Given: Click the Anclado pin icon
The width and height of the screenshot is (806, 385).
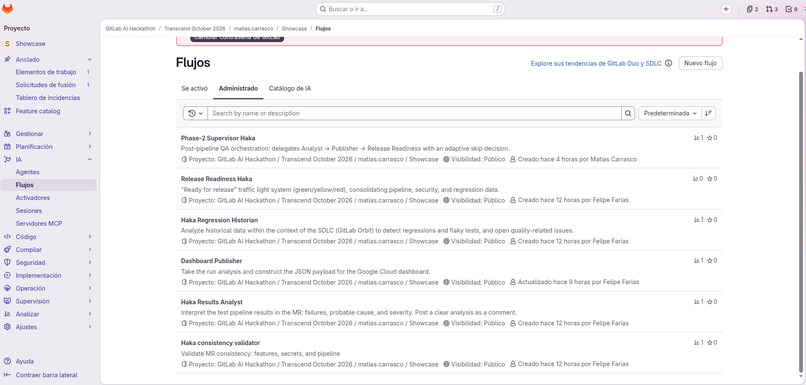Looking at the screenshot, I should pos(7,60).
